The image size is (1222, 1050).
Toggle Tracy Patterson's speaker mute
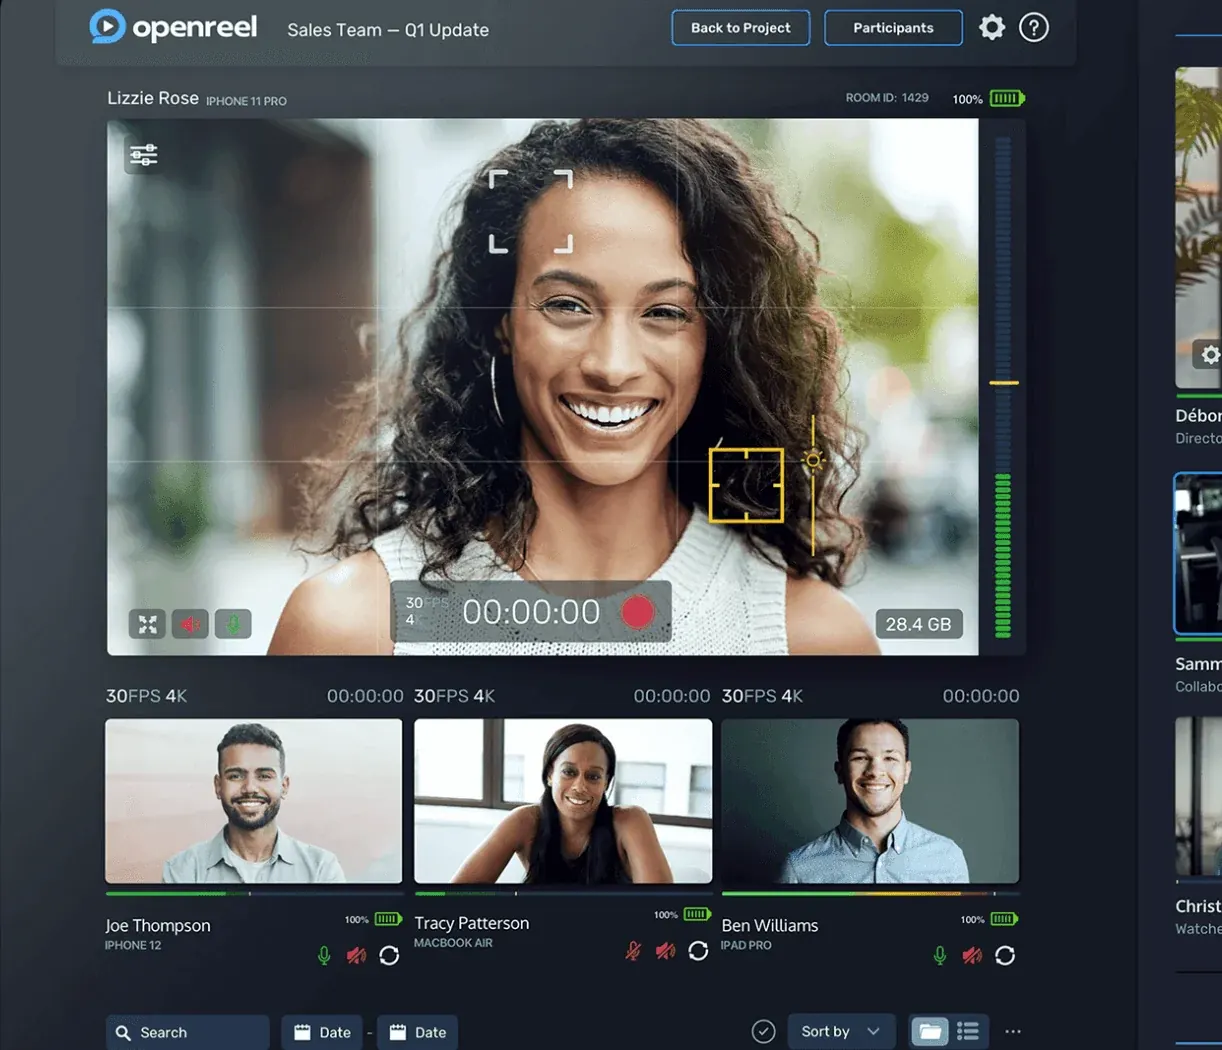click(665, 950)
